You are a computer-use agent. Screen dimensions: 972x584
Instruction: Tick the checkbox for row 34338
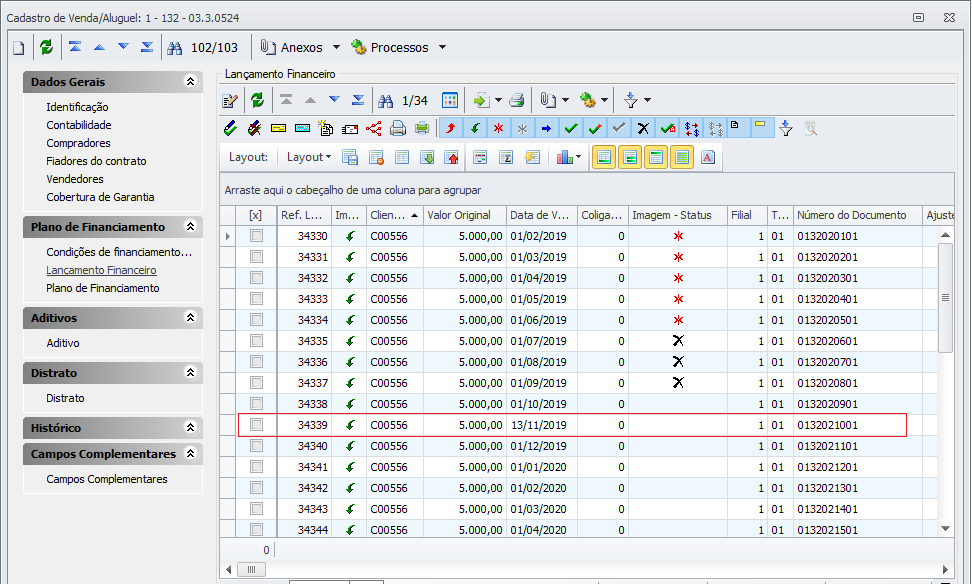coord(256,404)
